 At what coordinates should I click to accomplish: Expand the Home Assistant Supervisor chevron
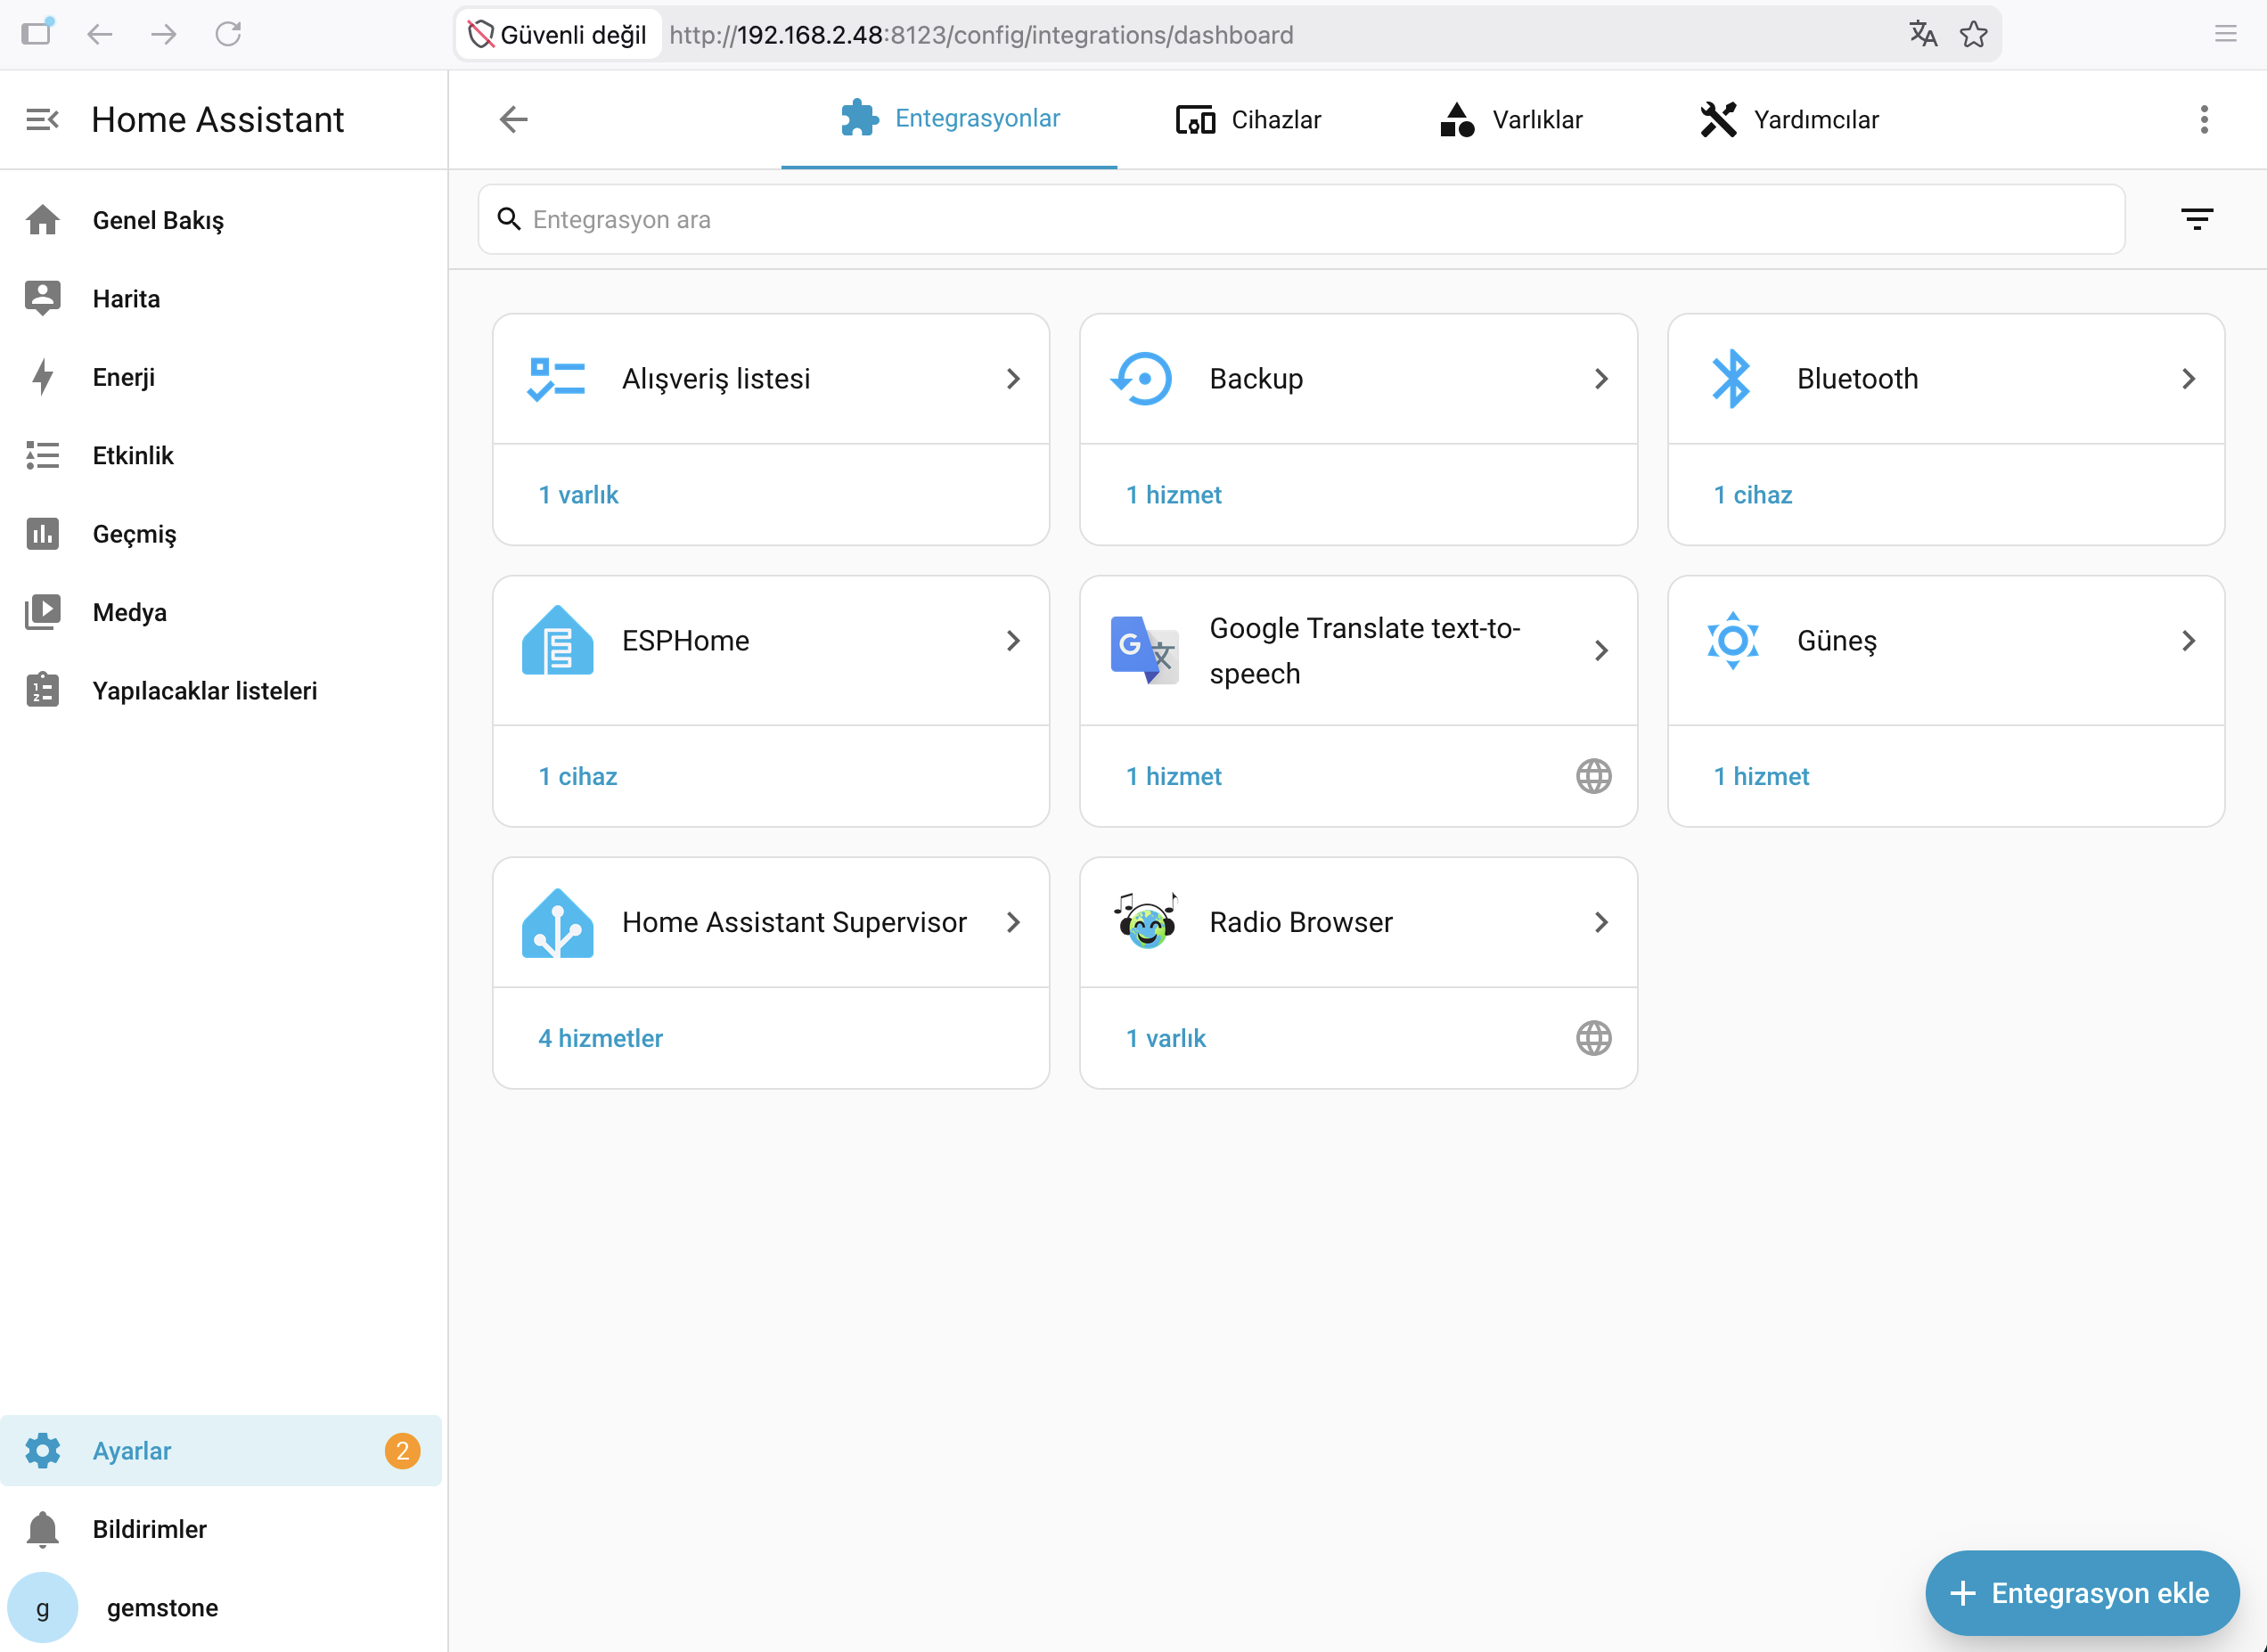[1013, 922]
